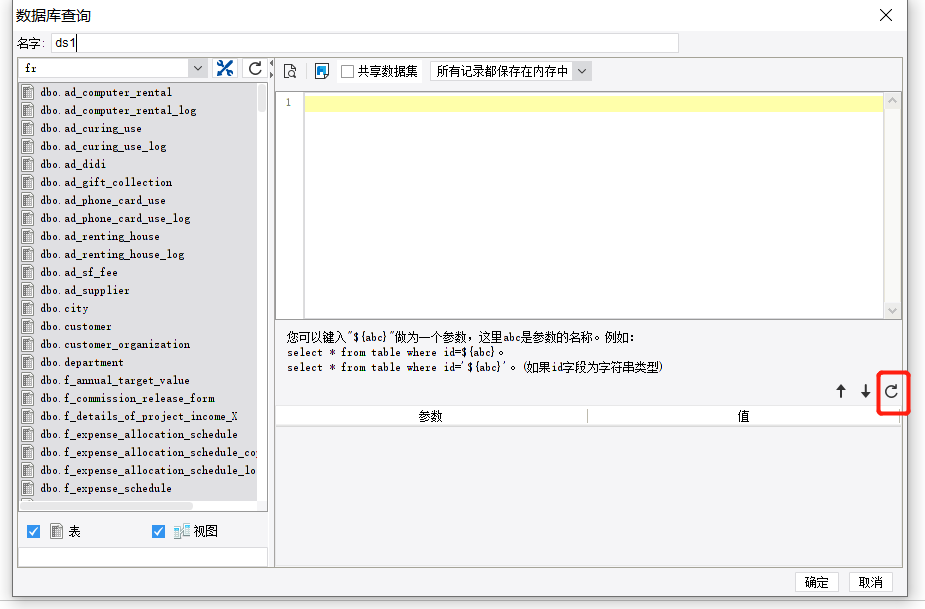Click the table icon beside dbo.ad_sf_fee
925x609 pixels.
pos(28,272)
